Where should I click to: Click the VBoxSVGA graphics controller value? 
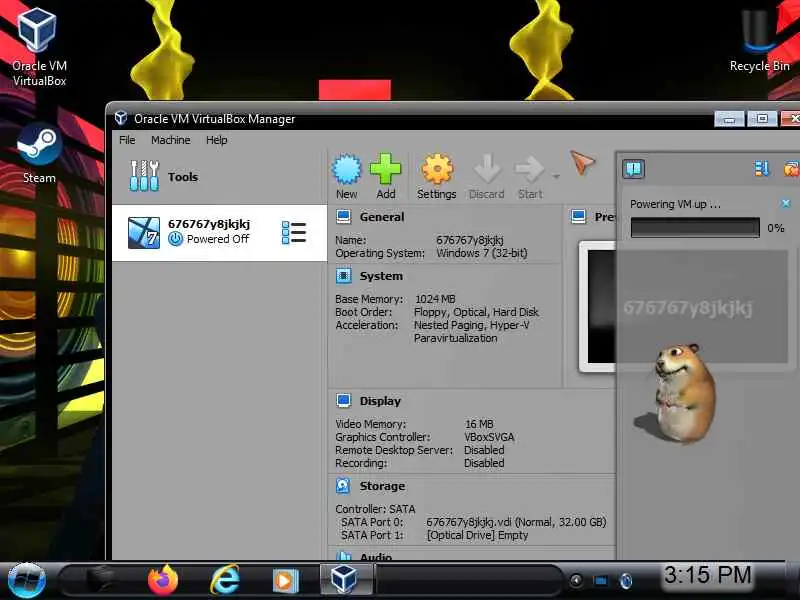(489, 437)
